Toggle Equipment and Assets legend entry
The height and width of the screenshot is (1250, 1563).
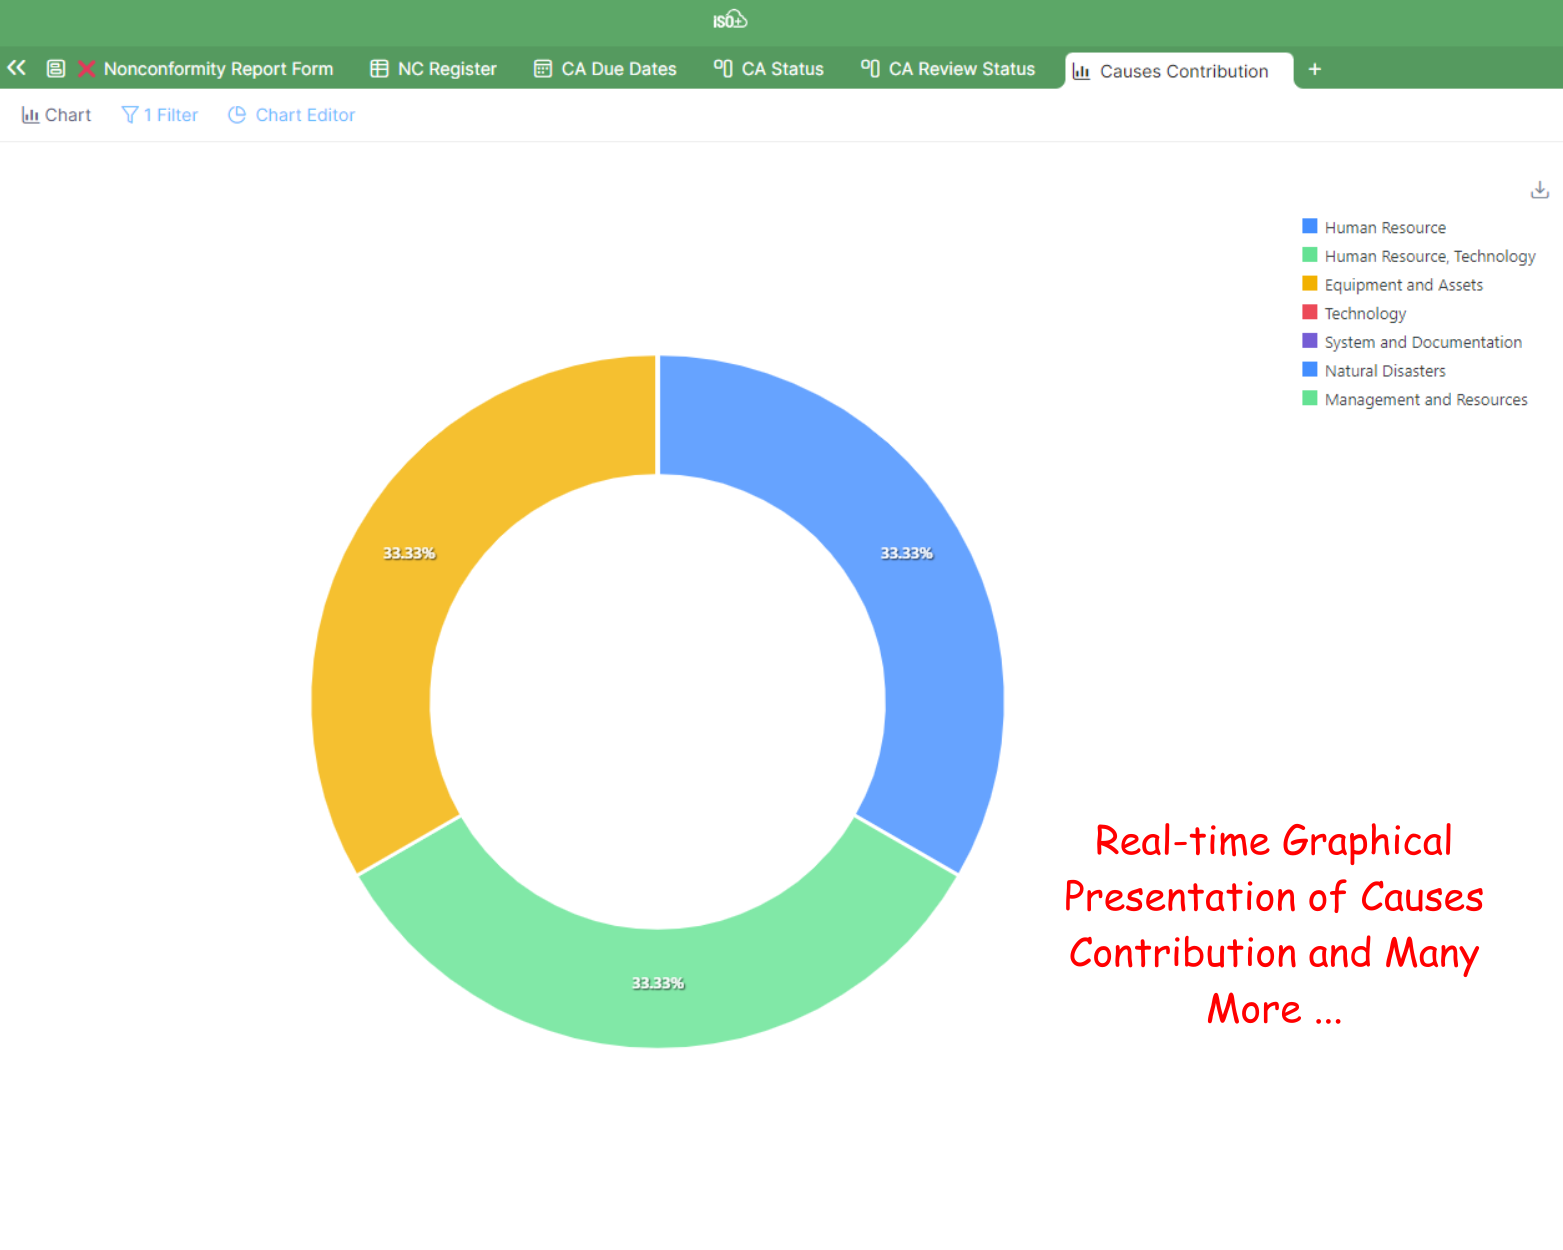(1403, 285)
